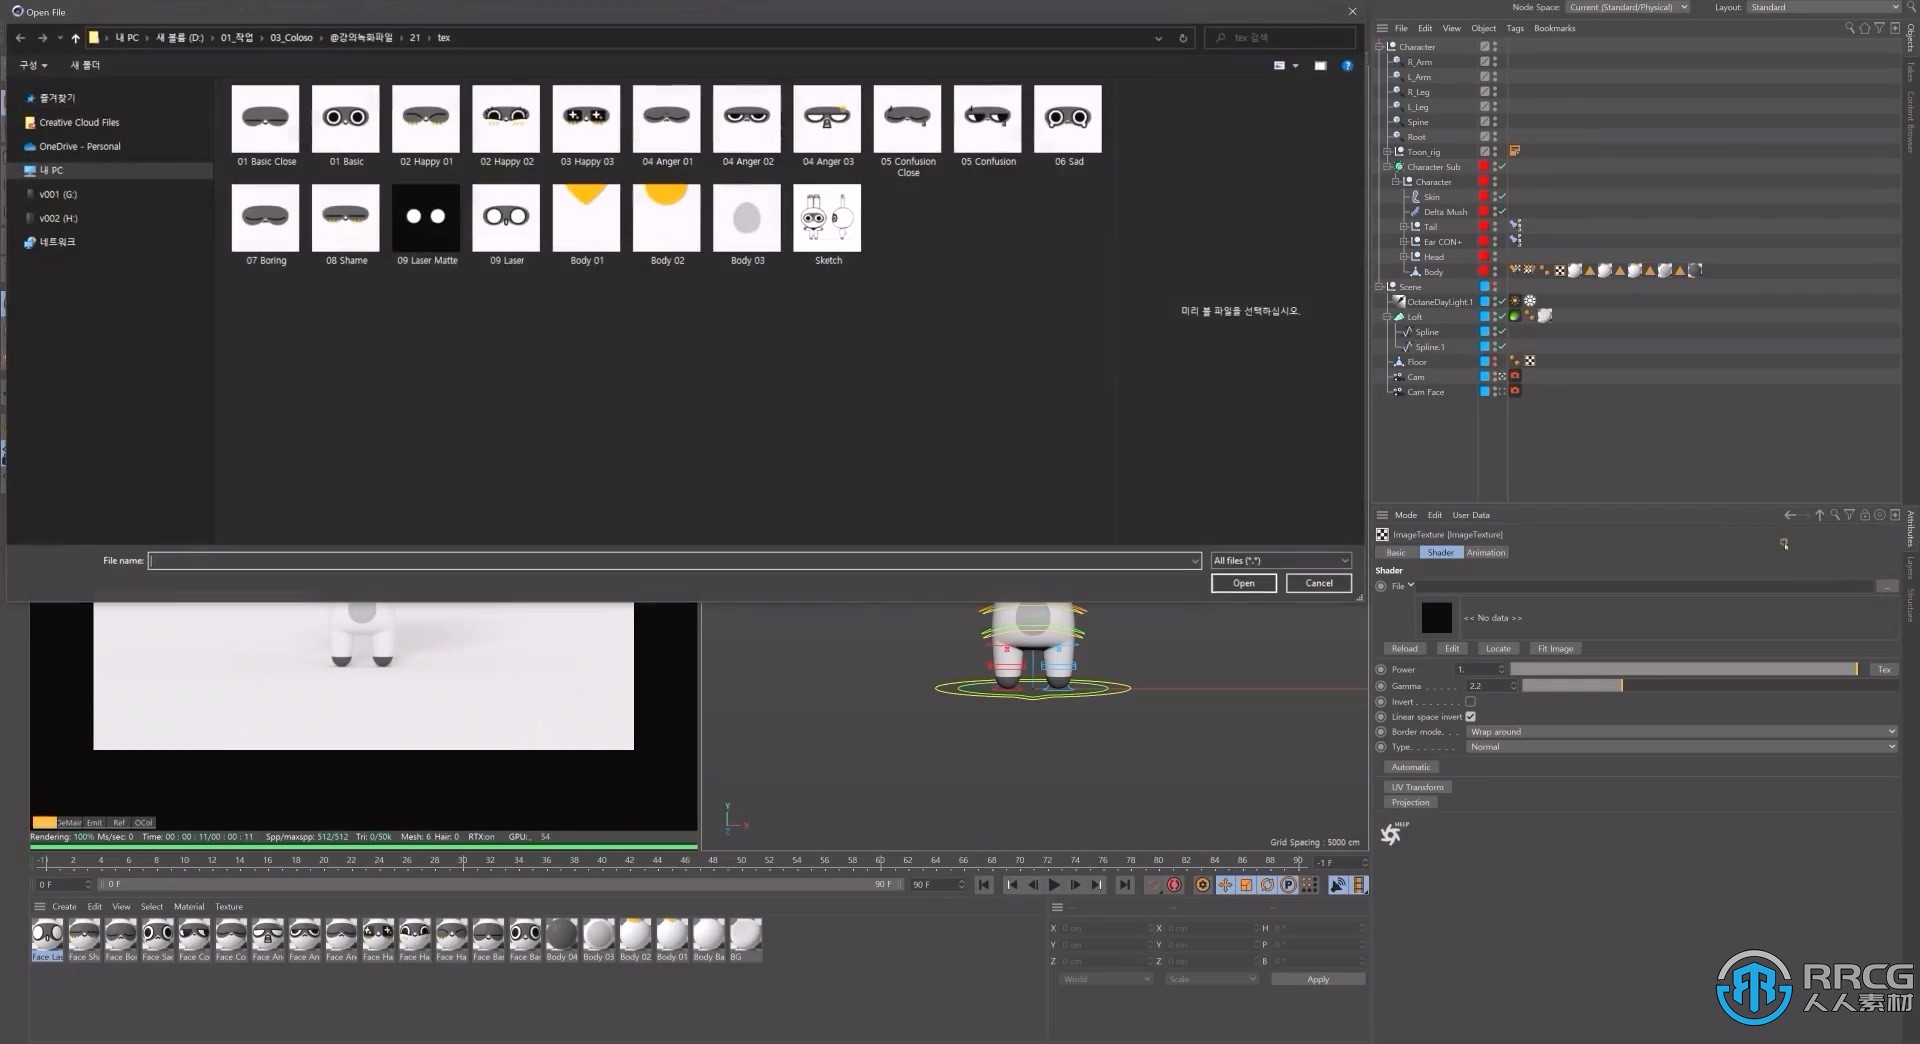Toggle the Rotation keyframe icon
This screenshot has height=1044, width=1920.
(1267, 885)
